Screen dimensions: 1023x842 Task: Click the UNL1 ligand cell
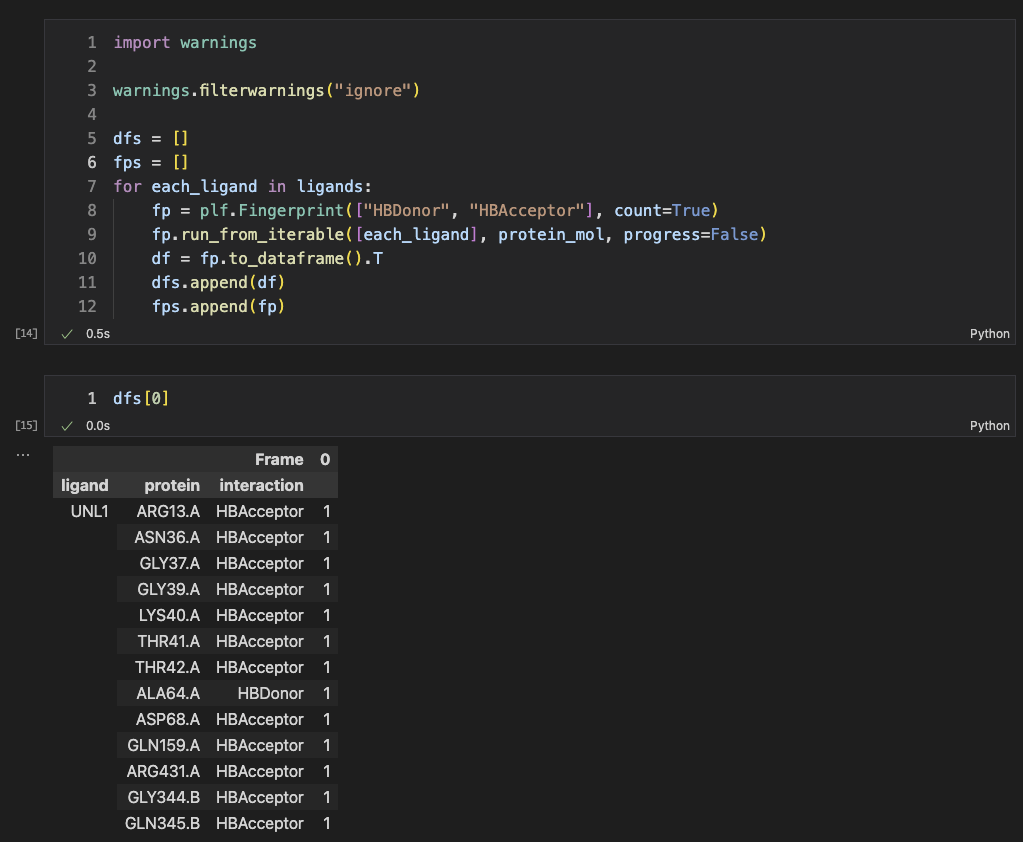coord(89,511)
